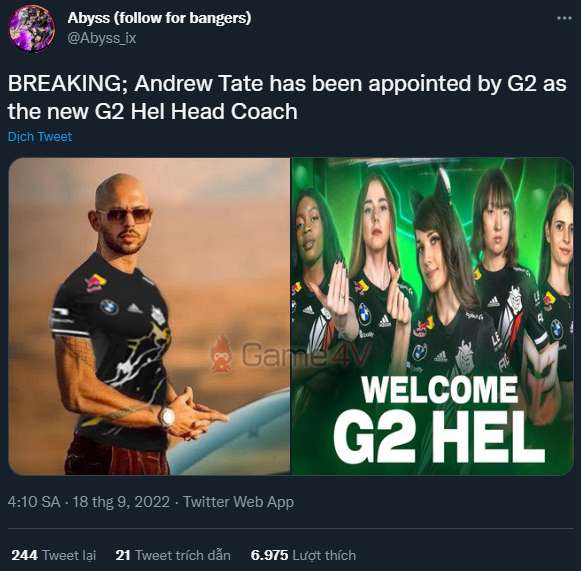Click the G2 HEL headline in the image
Screen dimensions: 581x571
(439, 437)
